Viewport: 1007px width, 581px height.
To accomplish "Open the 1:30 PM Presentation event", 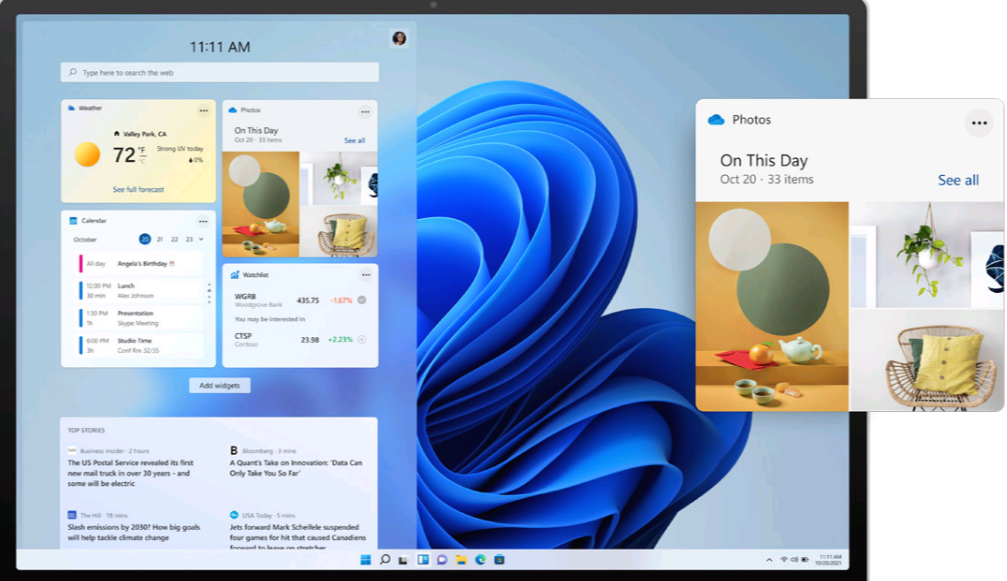I will point(139,318).
